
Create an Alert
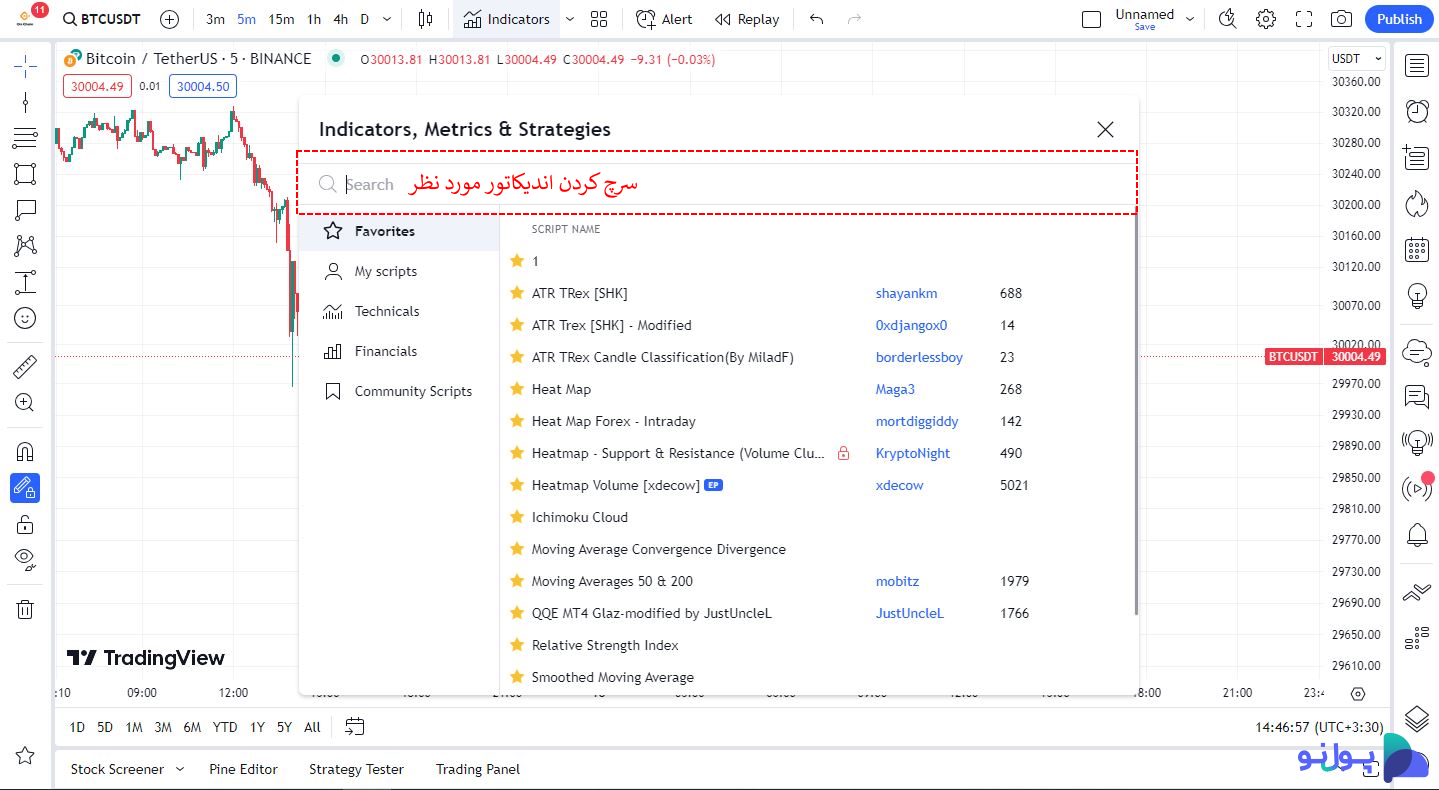[x=664, y=19]
